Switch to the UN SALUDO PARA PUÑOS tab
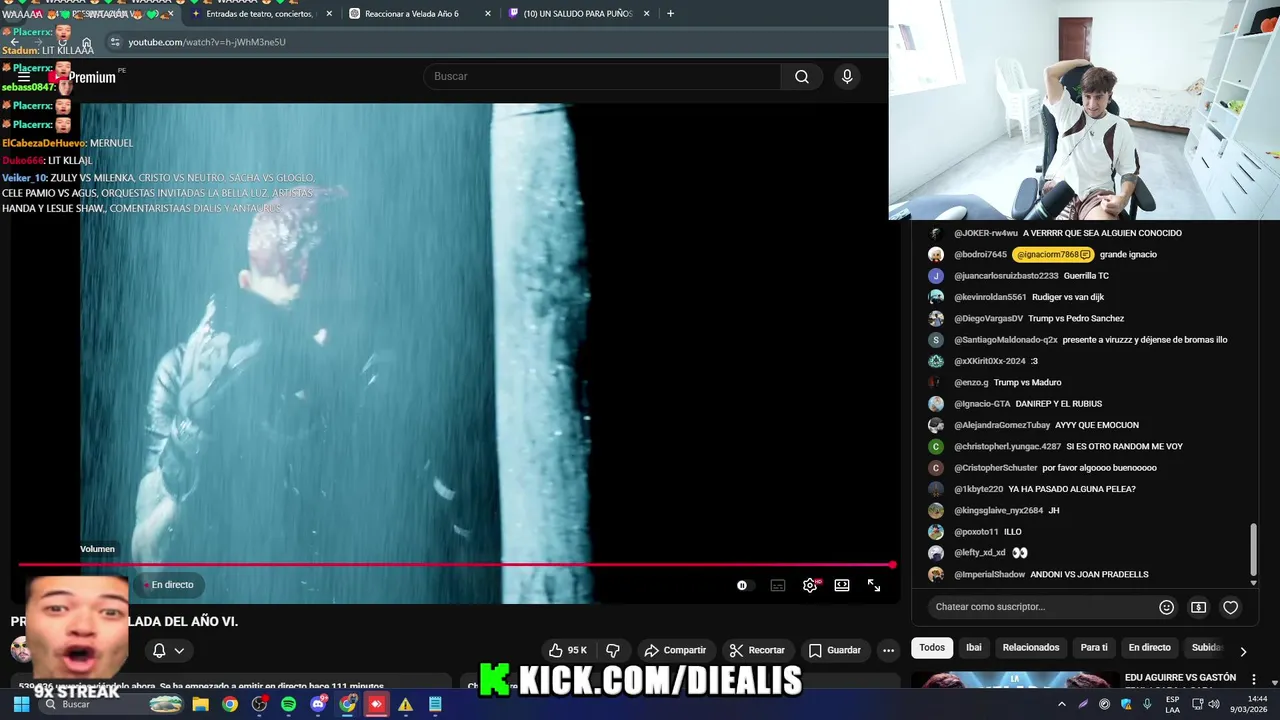Viewport: 1280px width, 720px height. [x=578, y=14]
